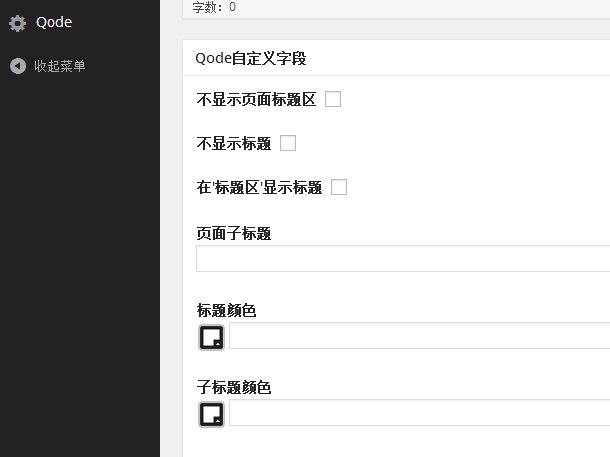Click the 子标题颜色 field label

[234, 388]
